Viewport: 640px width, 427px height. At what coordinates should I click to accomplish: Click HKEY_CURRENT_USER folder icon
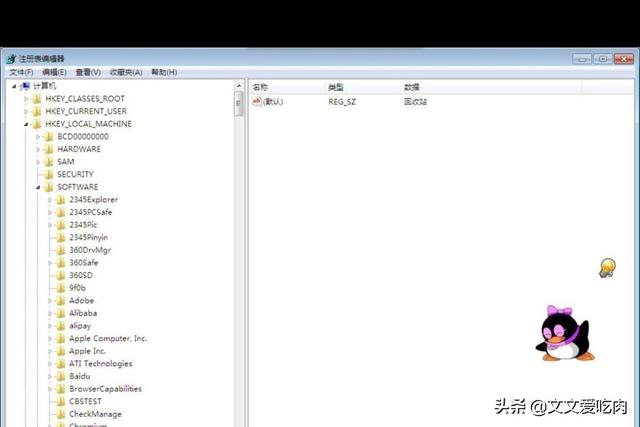[37, 111]
